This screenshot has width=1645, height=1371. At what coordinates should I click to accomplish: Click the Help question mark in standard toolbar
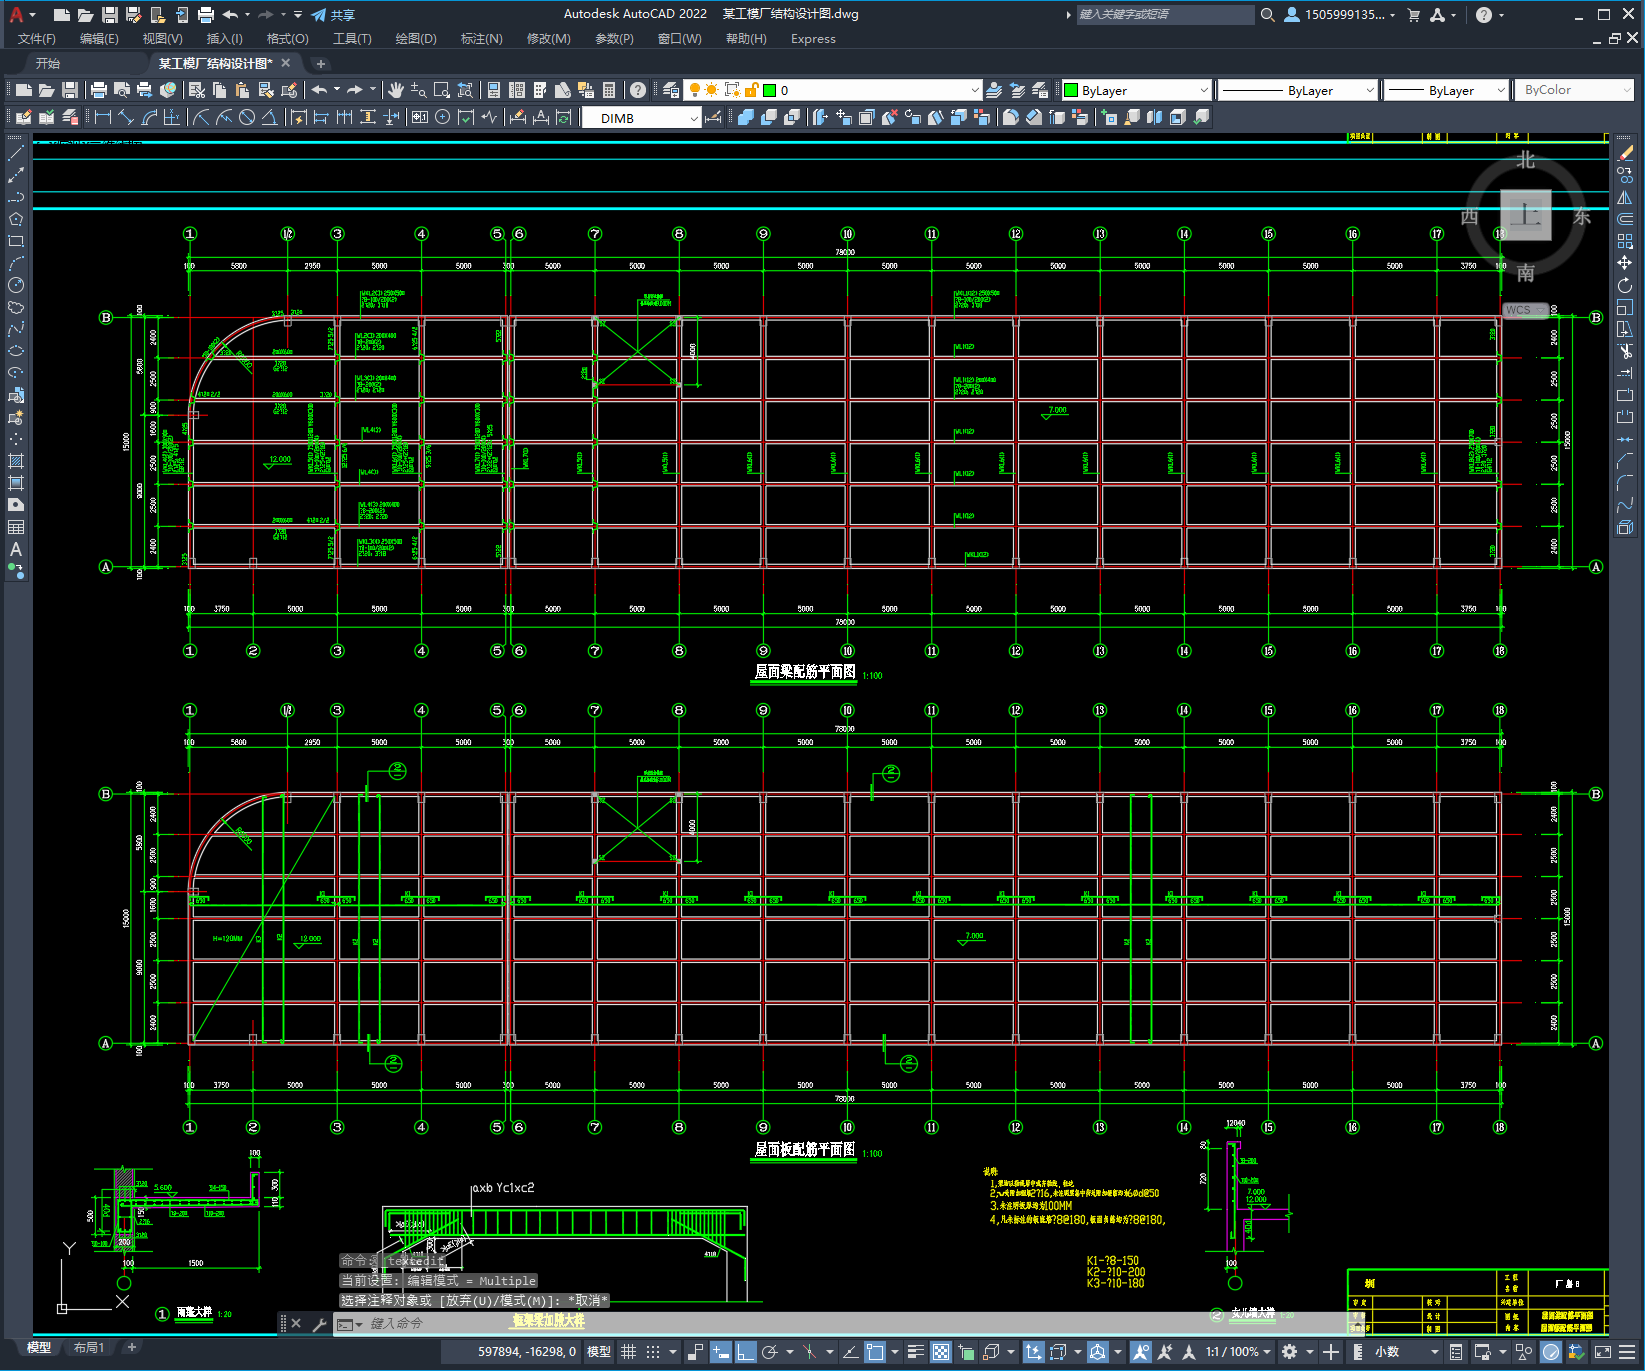tap(638, 90)
